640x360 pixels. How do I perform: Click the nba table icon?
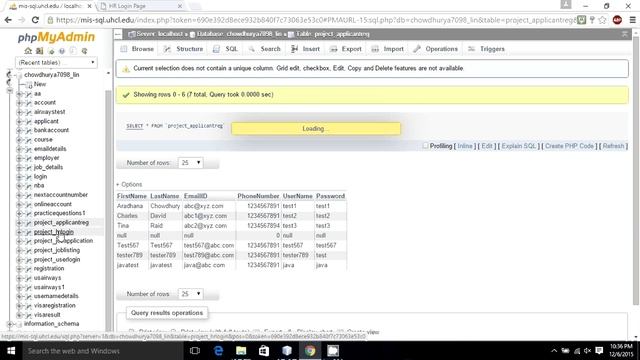click(29, 186)
